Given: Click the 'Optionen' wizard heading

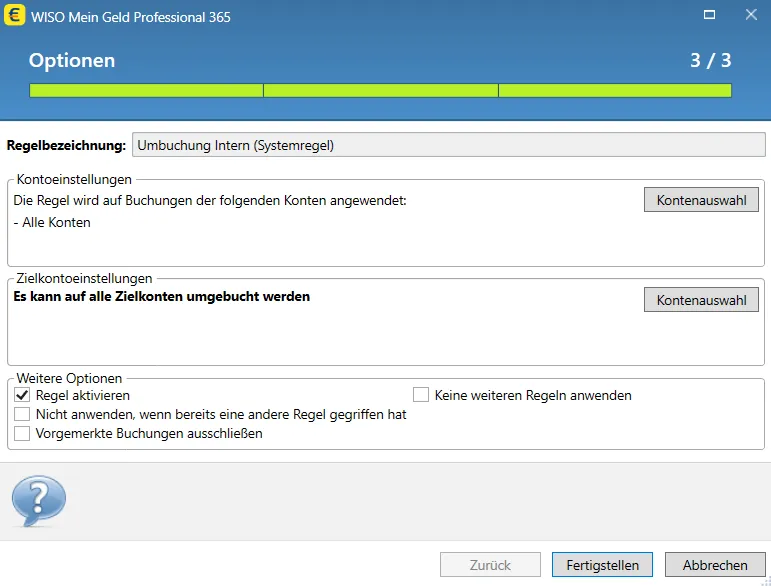Looking at the screenshot, I should (72, 60).
